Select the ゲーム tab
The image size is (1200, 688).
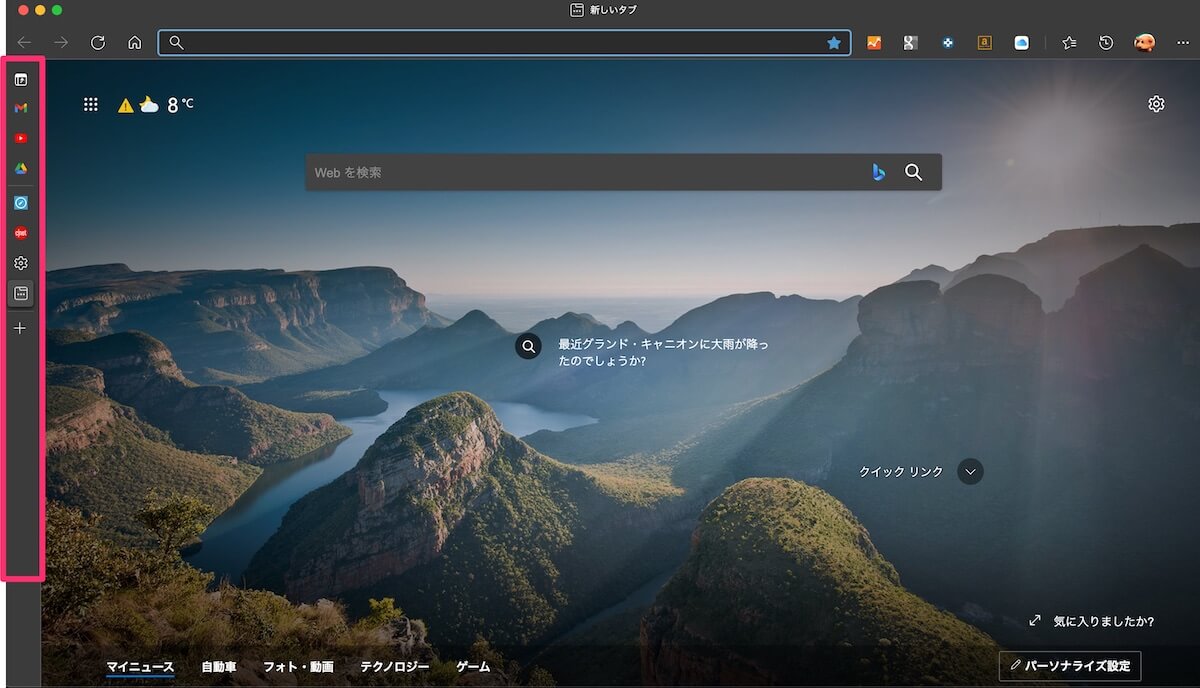tap(473, 667)
